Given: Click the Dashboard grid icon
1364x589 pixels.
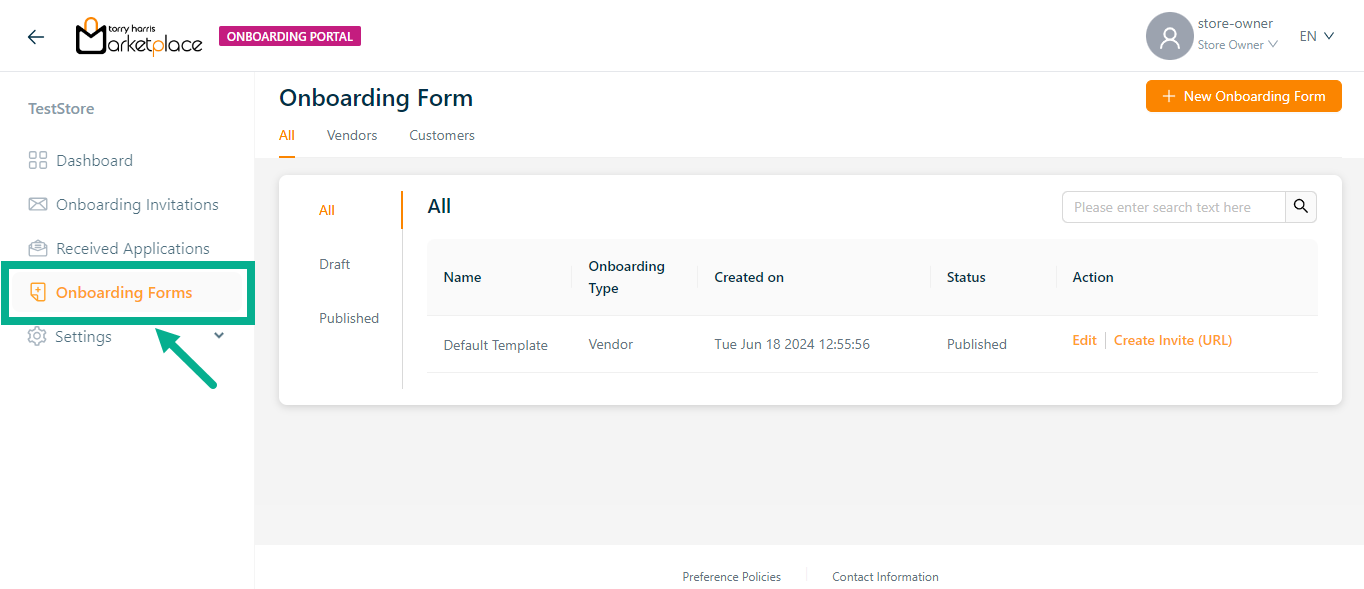Looking at the screenshot, I should click(x=38, y=160).
